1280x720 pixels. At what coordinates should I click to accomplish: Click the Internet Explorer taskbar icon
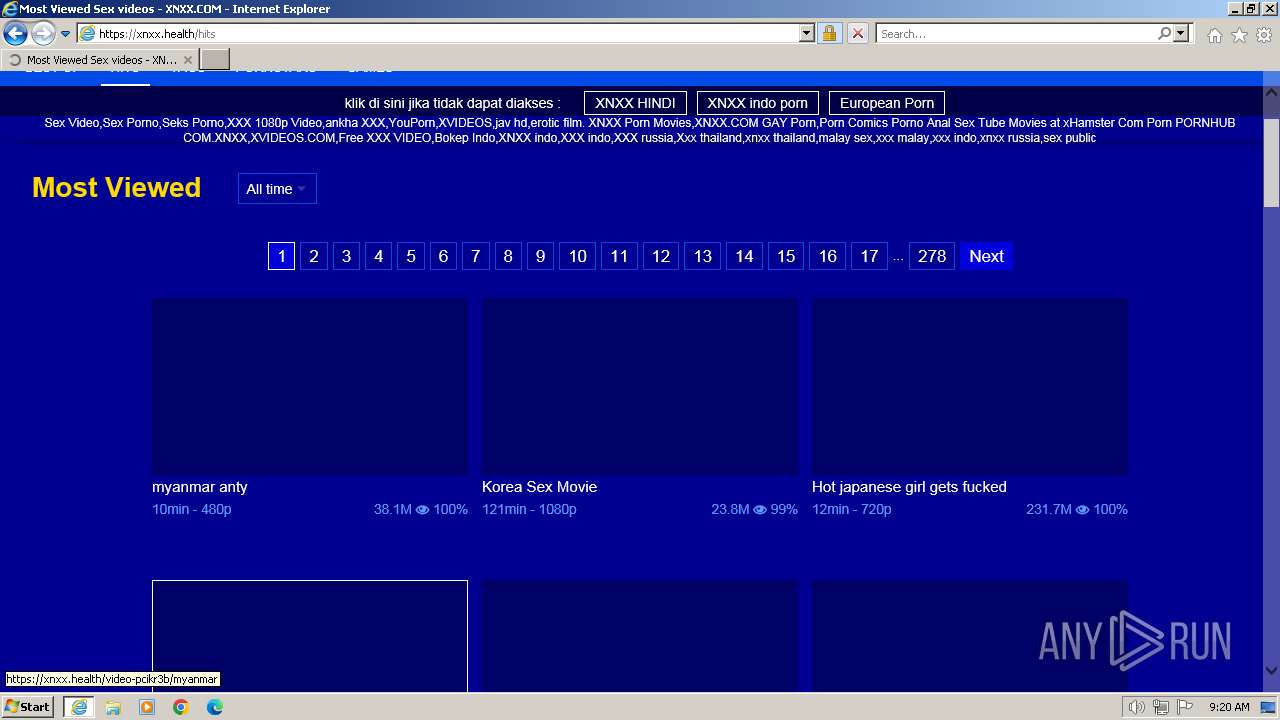point(78,707)
